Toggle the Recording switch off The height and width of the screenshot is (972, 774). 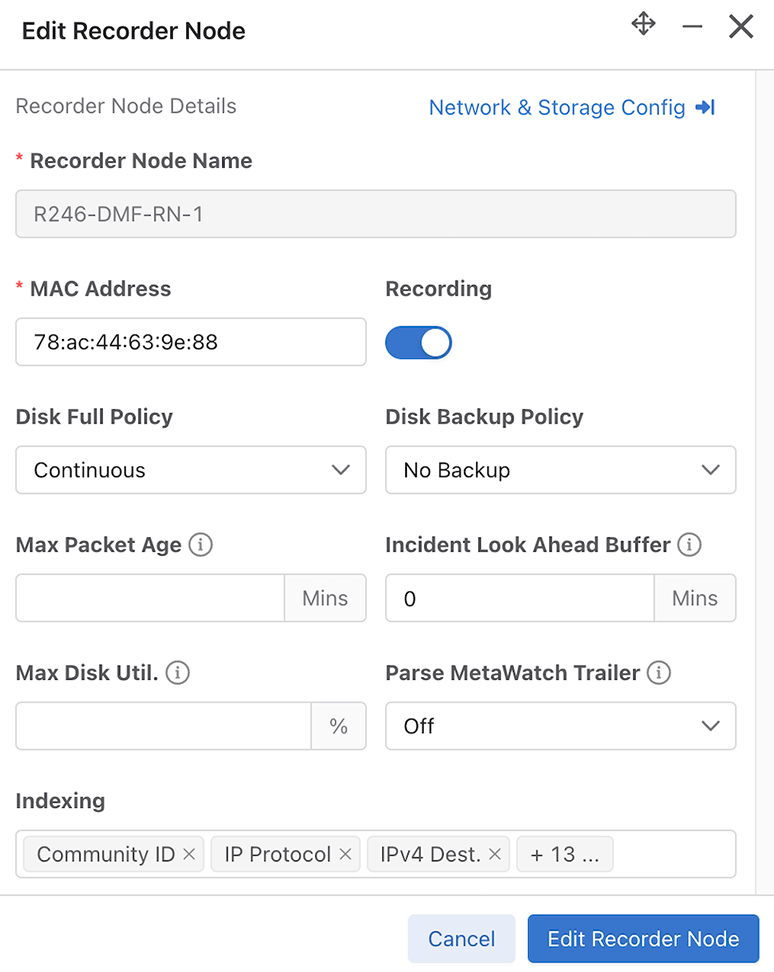[x=418, y=342]
